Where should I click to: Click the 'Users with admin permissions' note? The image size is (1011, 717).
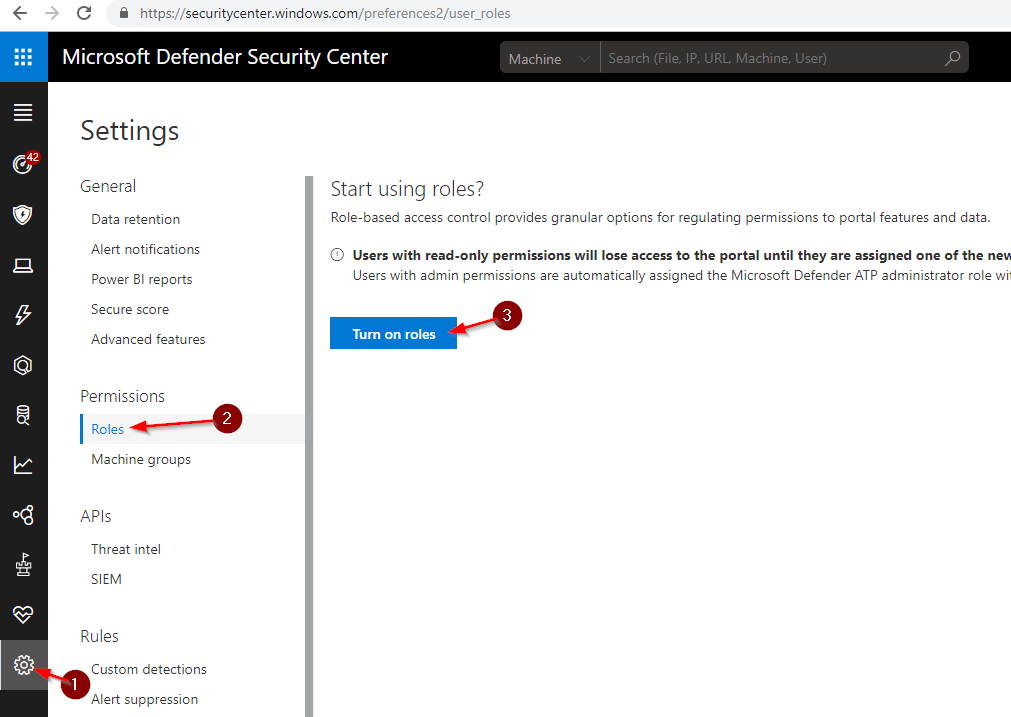click(682, 276)
